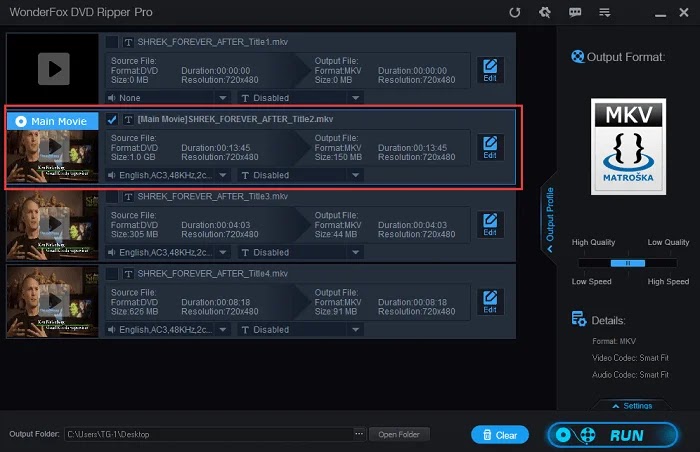Open the English AC3 audio dropdown for Title4
This screenshot has width=700, height=452.
(x=167, y=330)
